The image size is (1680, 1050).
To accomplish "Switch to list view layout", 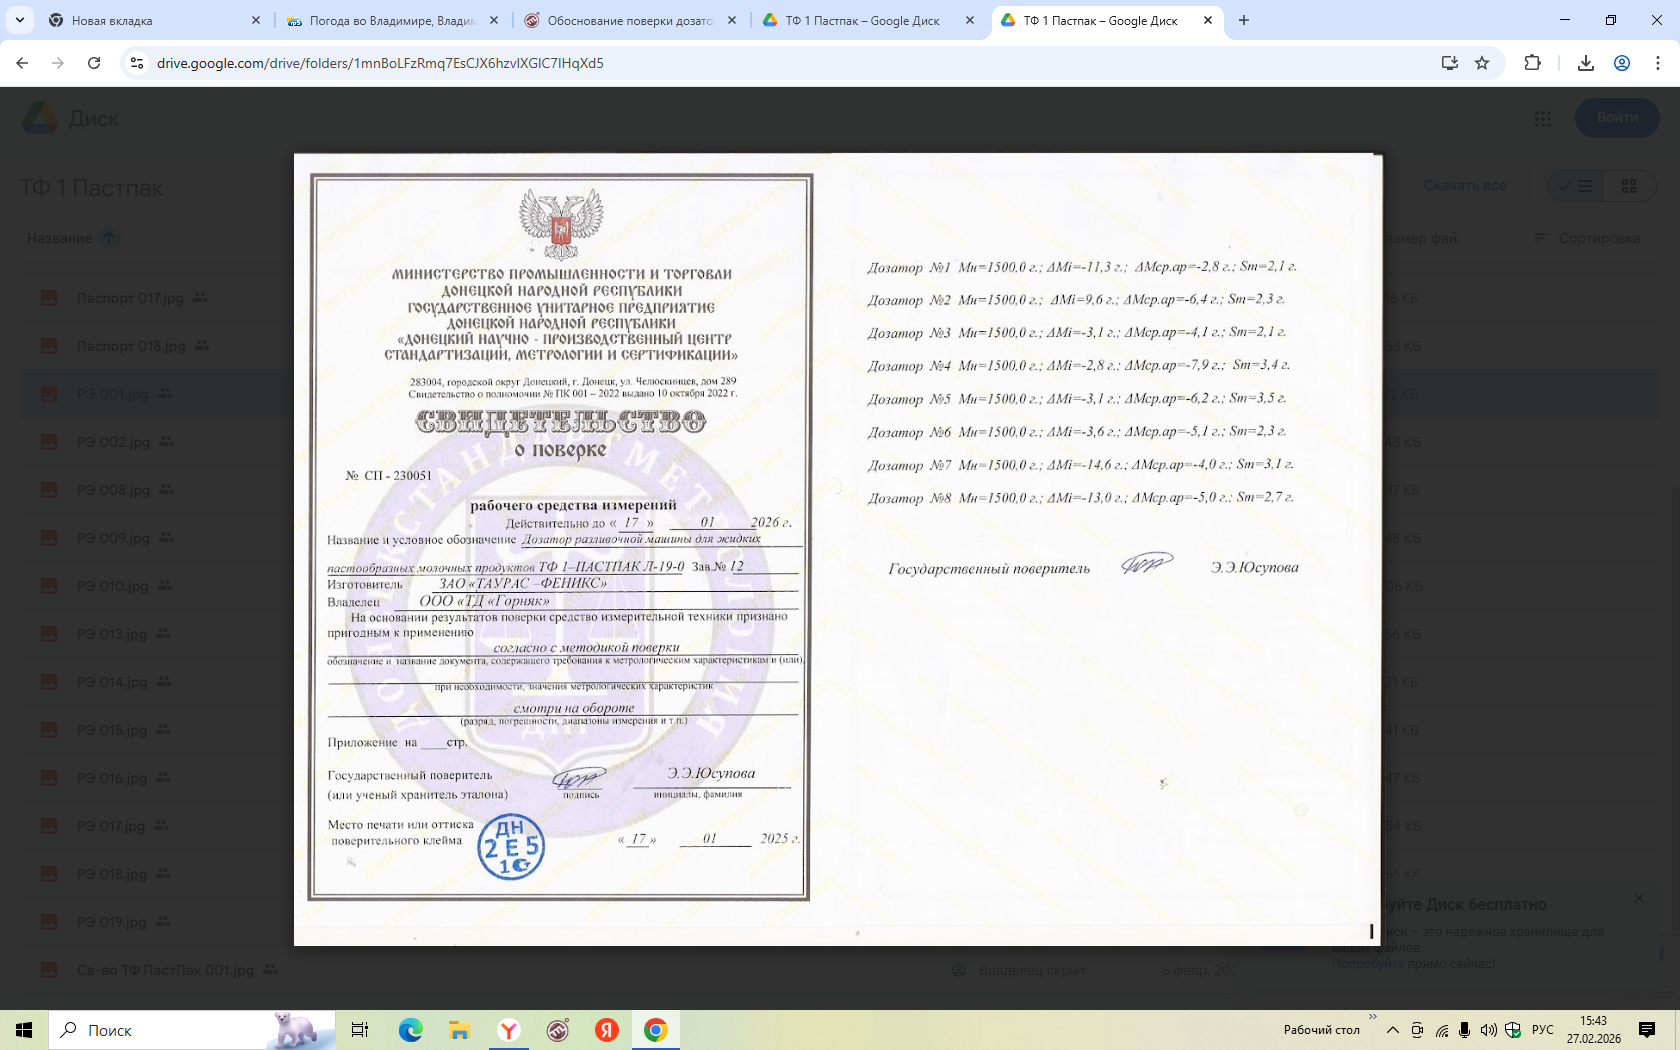I will pyautogui.click(x=1575, y=186).
